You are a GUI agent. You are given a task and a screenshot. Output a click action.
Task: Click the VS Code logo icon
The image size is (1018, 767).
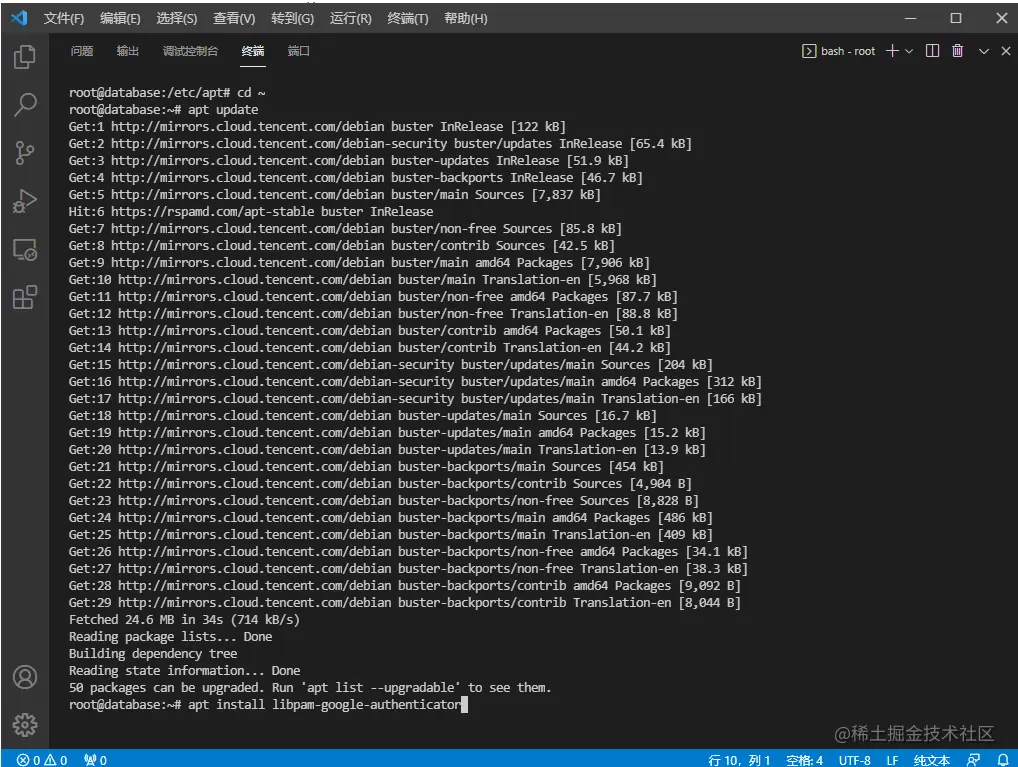point(19,18)
